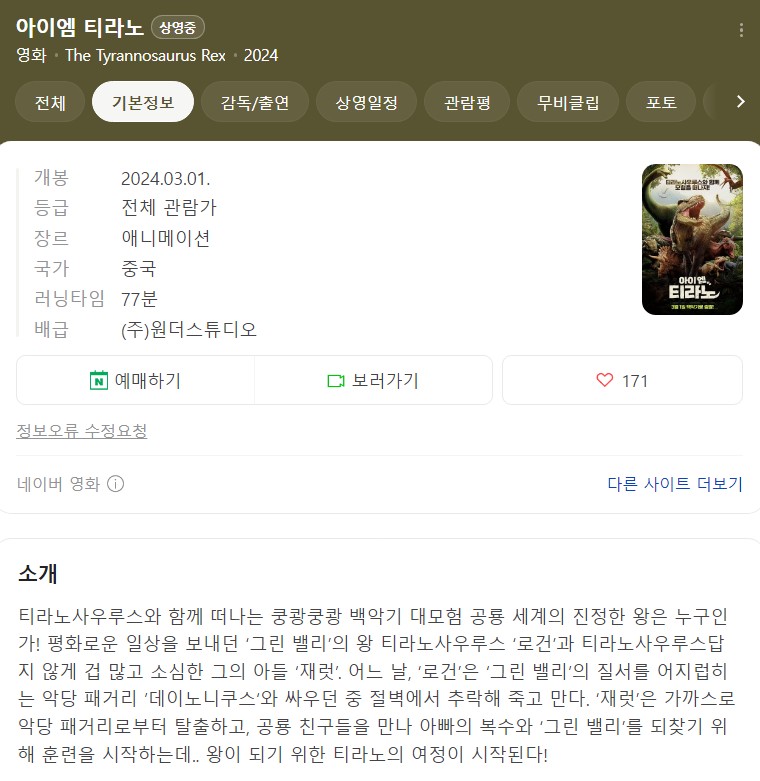Screen dimensions: 760x781
Task: Click the Naver calendar booking icon
Action: pos(99,381)
